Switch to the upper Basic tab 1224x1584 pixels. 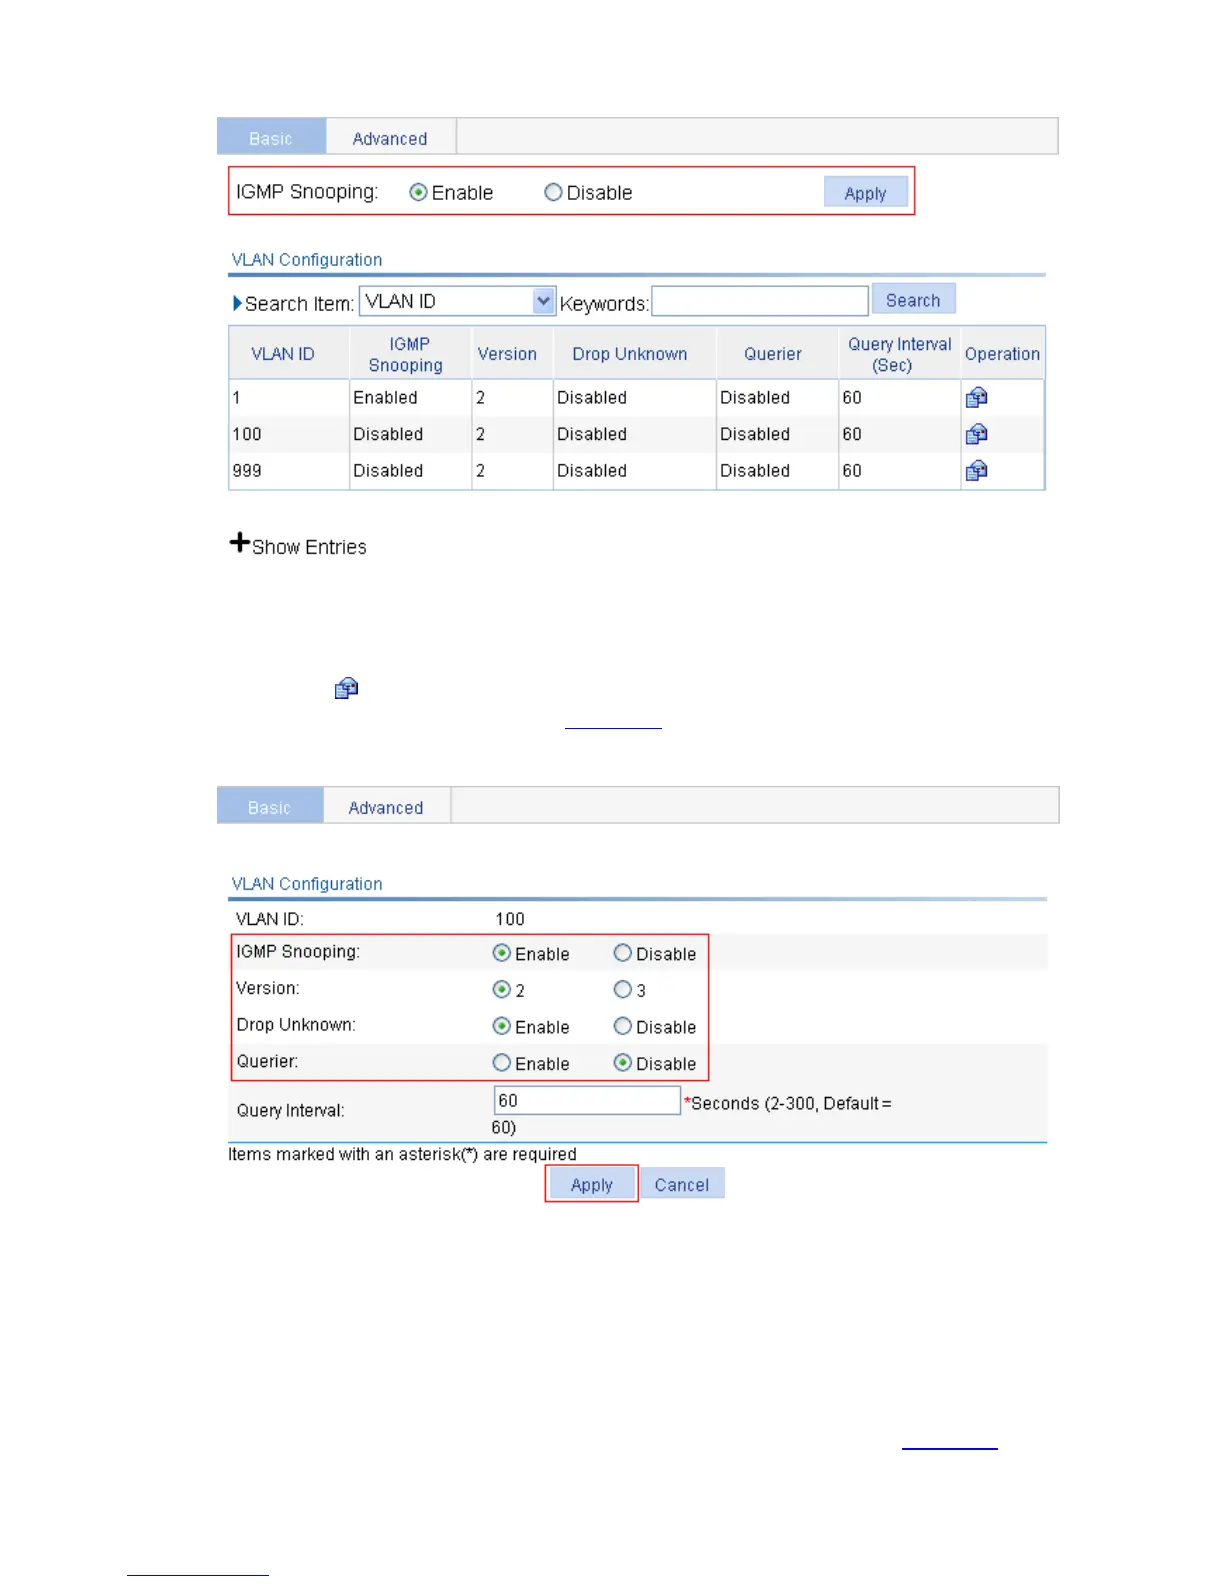pyautogui.click(x=271, y=138)
